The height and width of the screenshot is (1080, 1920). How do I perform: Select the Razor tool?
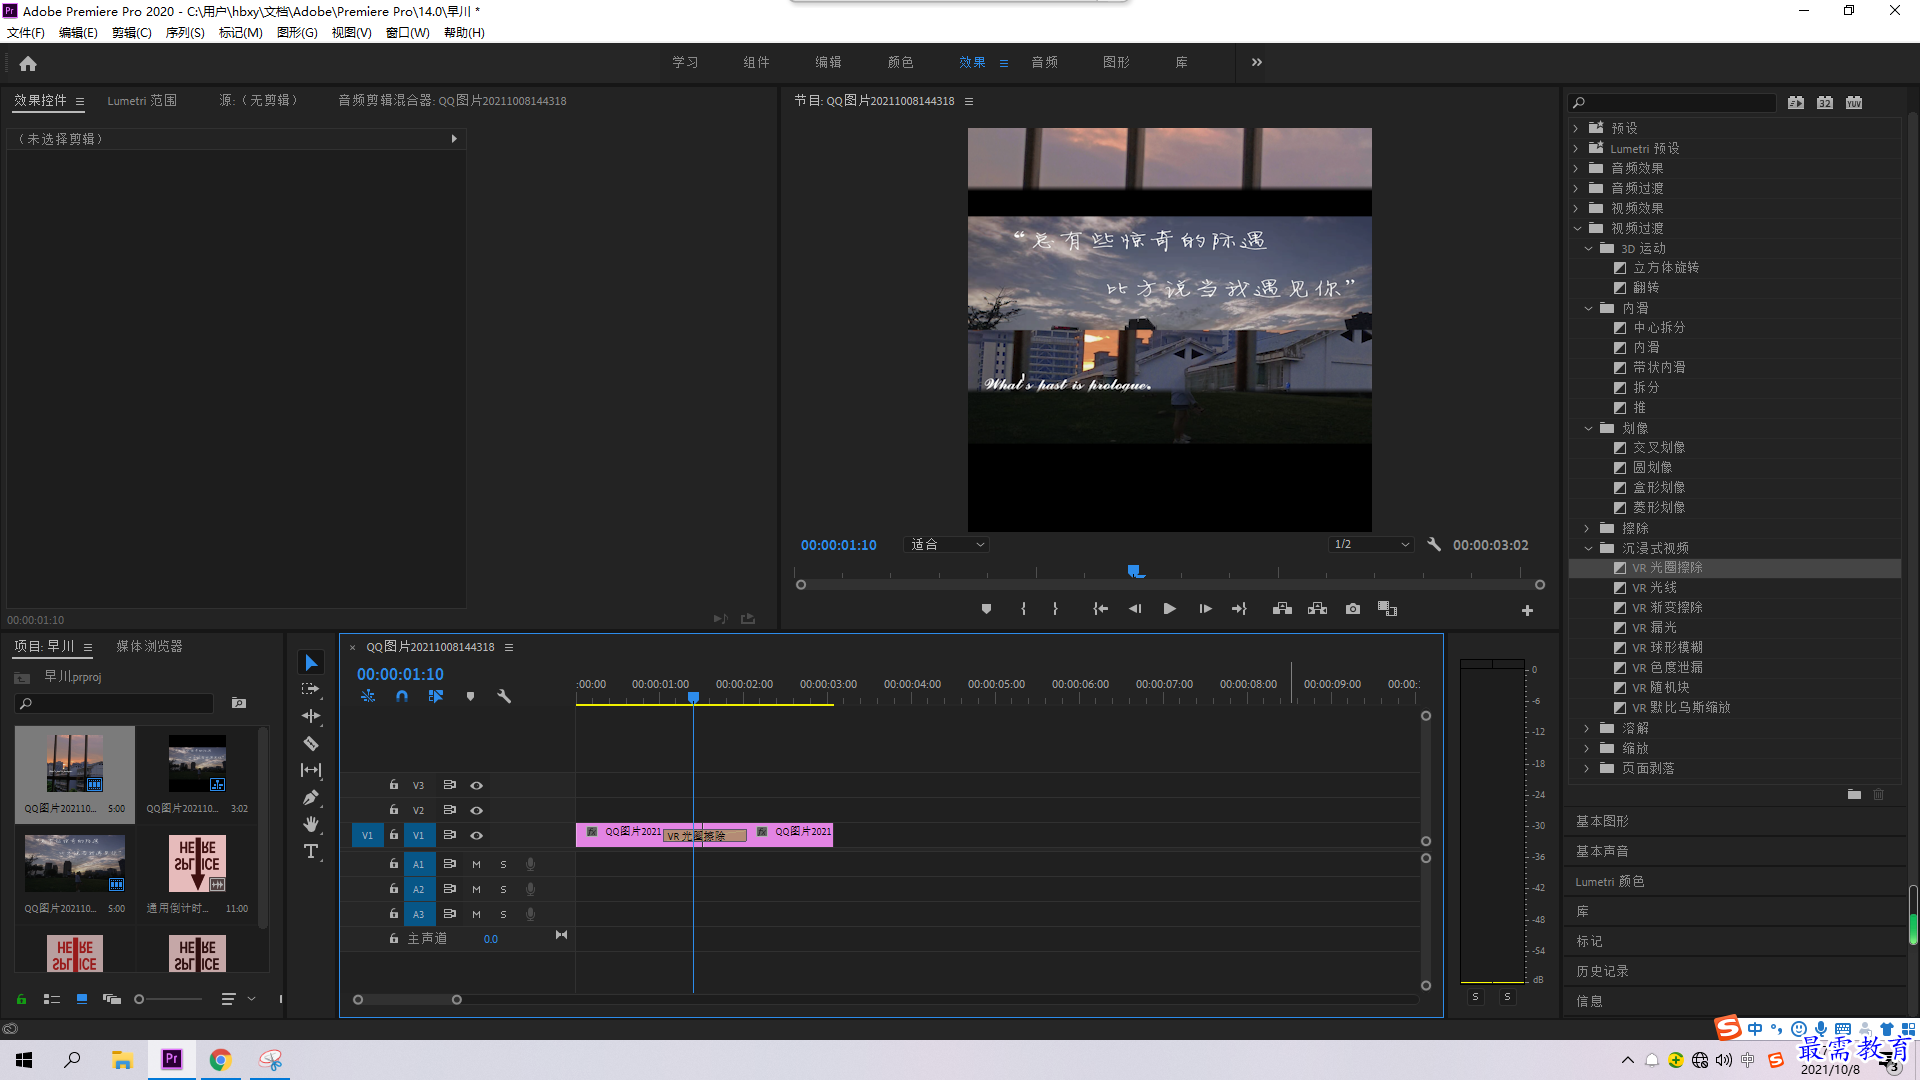click(311, 743)
